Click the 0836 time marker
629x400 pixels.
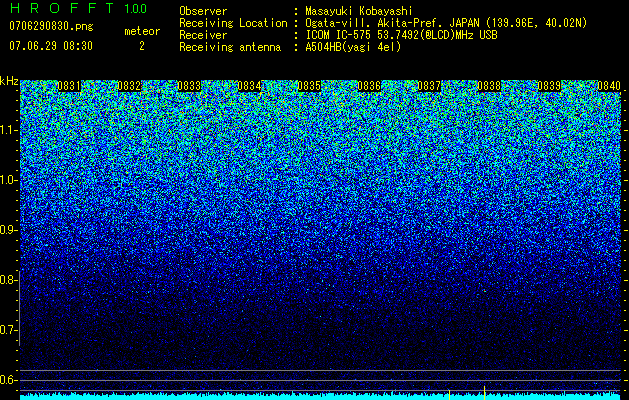(369, 86)
